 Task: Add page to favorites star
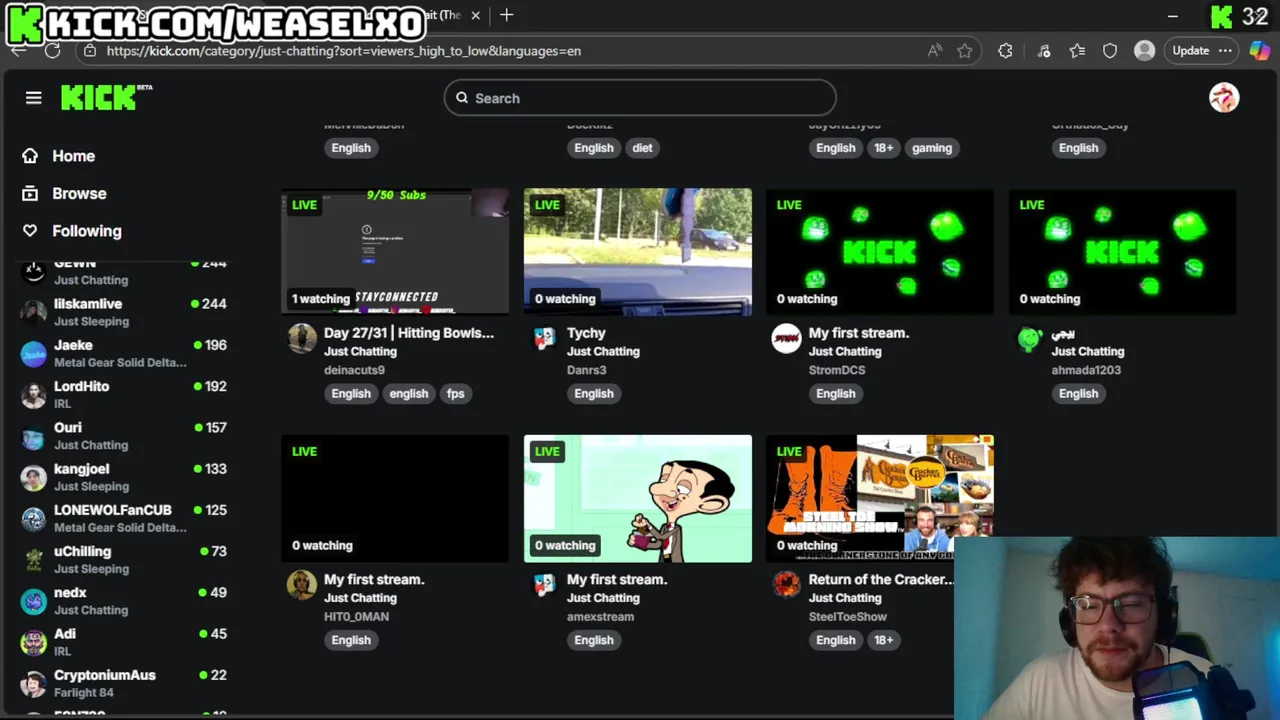tap(964, 51)
